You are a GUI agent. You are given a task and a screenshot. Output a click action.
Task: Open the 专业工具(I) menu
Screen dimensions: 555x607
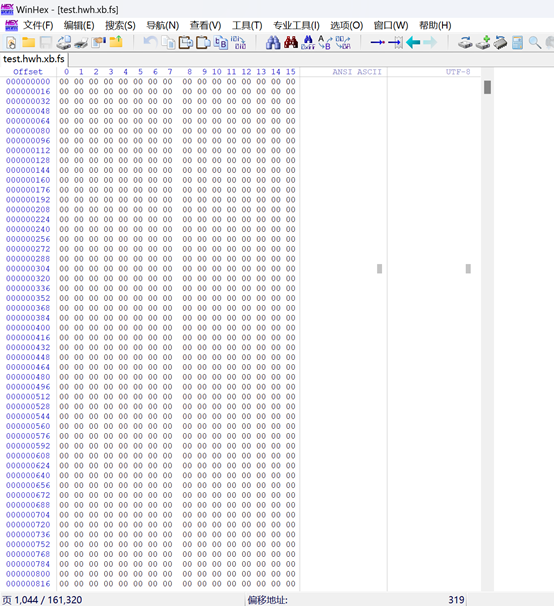(296, 26)
